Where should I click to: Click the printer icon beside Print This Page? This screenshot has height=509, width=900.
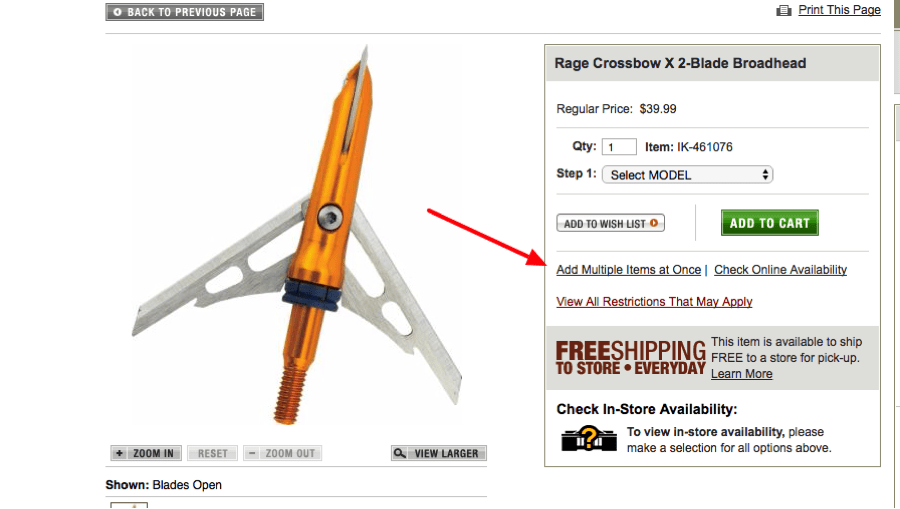pyautogui.click(x=783, y=10)
